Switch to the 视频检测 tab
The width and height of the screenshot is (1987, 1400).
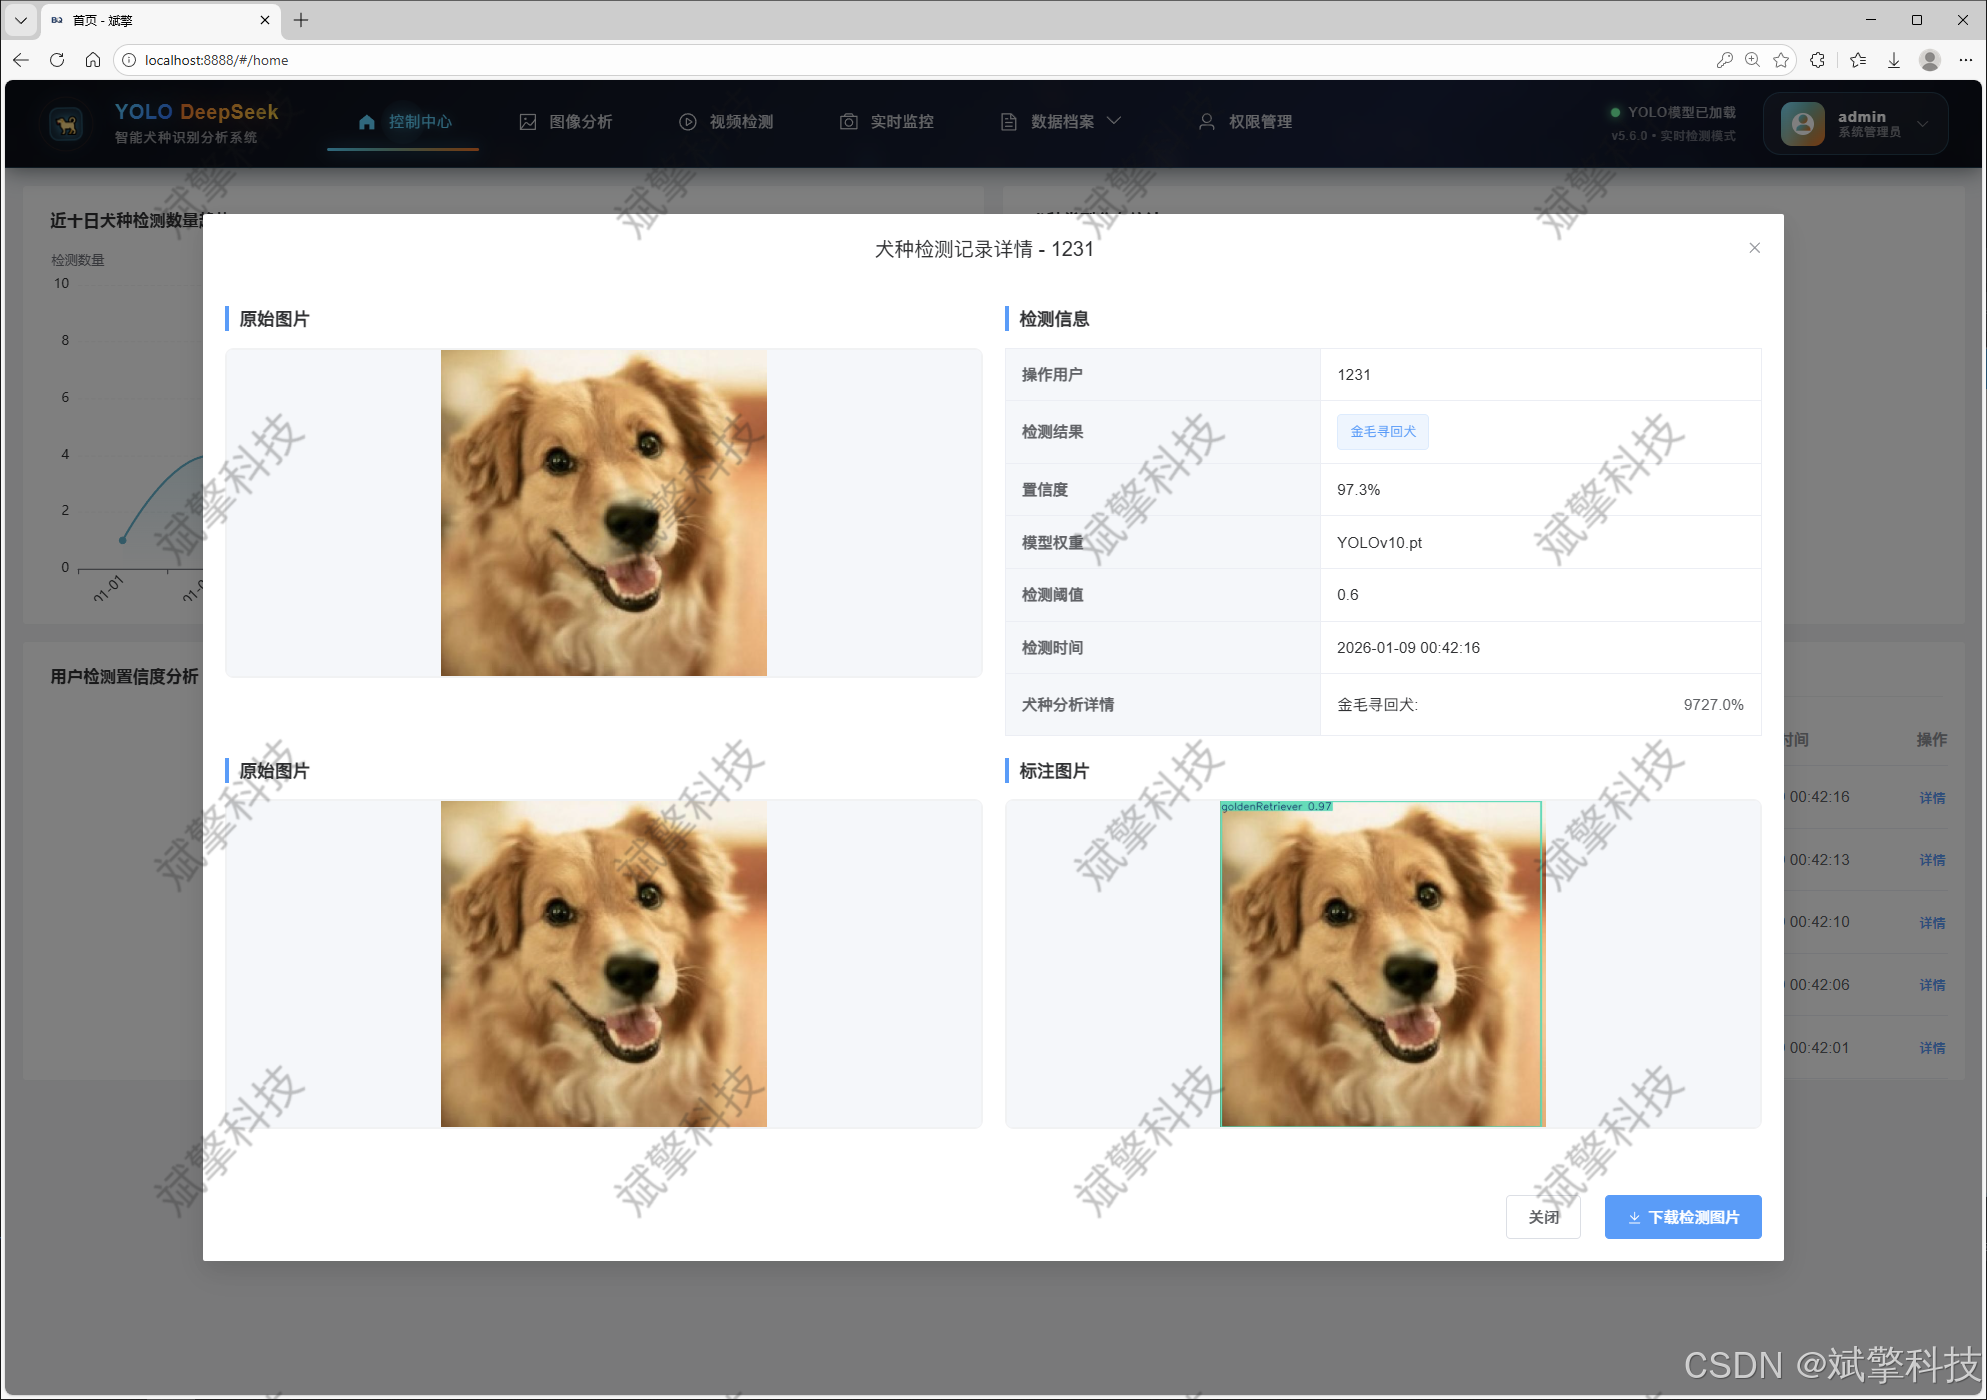tap(727, 122)
